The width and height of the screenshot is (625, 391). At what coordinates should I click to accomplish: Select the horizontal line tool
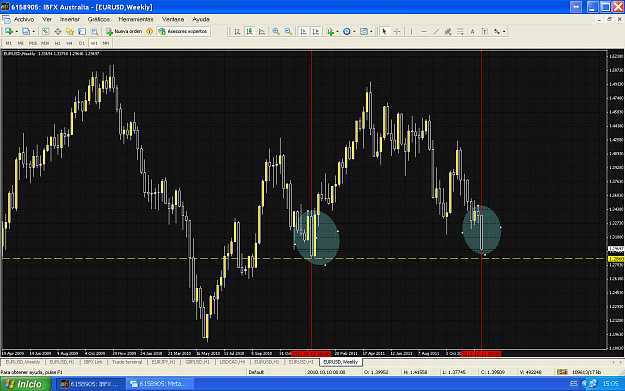coord(424,31)
